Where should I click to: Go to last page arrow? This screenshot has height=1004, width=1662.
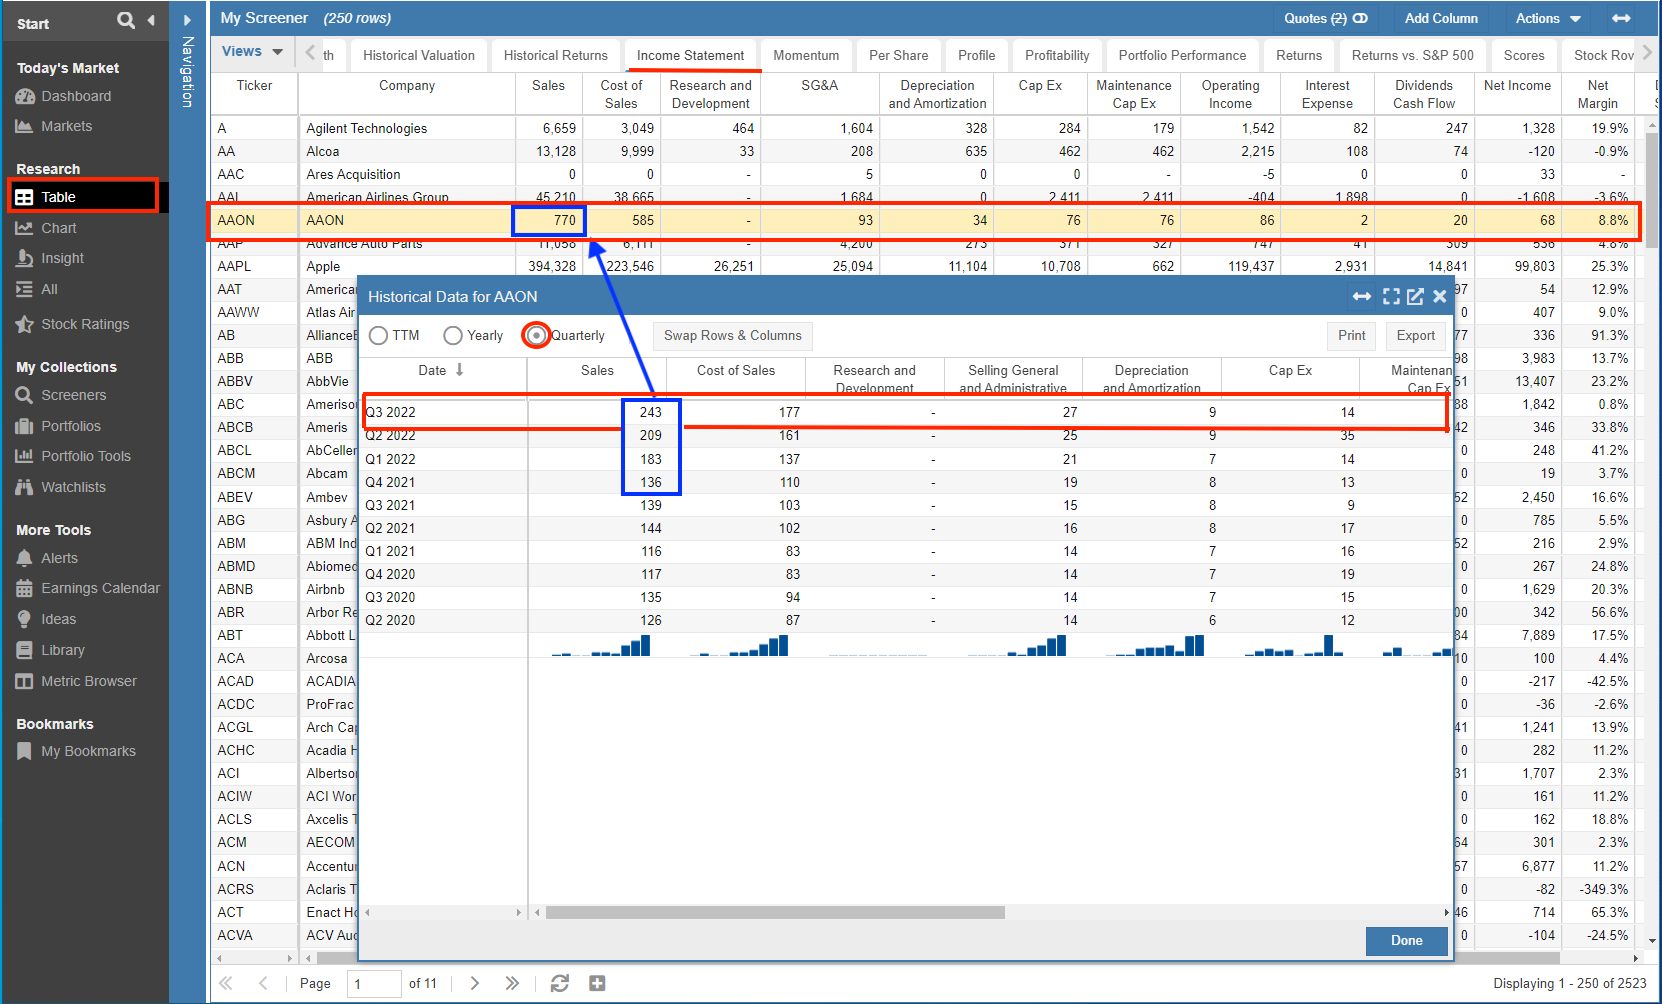[x=512, y=983]
